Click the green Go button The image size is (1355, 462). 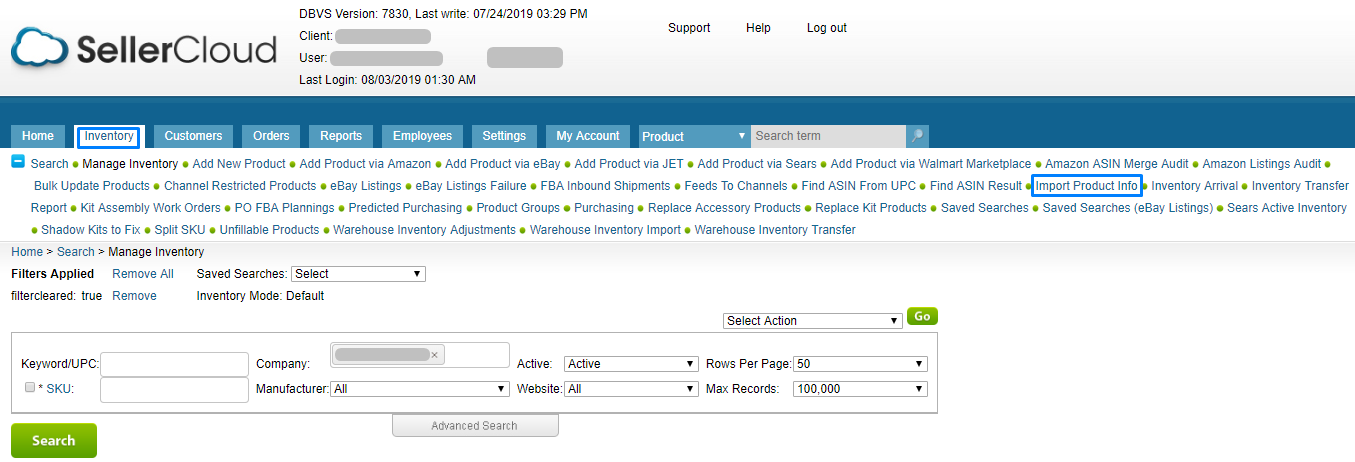pyautogui.click(x=922, y=316)
